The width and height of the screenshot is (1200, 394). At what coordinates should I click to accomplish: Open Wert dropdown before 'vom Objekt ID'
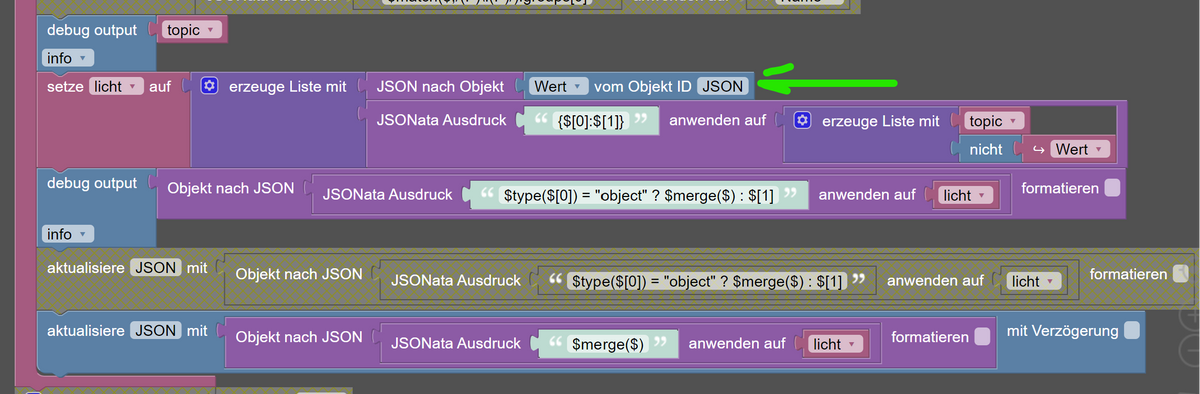[559, 86]
